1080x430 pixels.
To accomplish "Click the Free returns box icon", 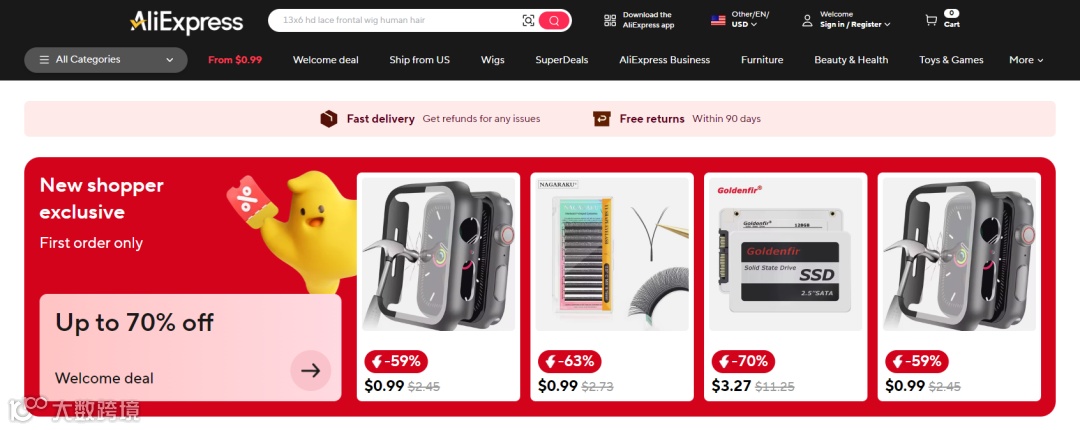I will (x=602, y=119).
